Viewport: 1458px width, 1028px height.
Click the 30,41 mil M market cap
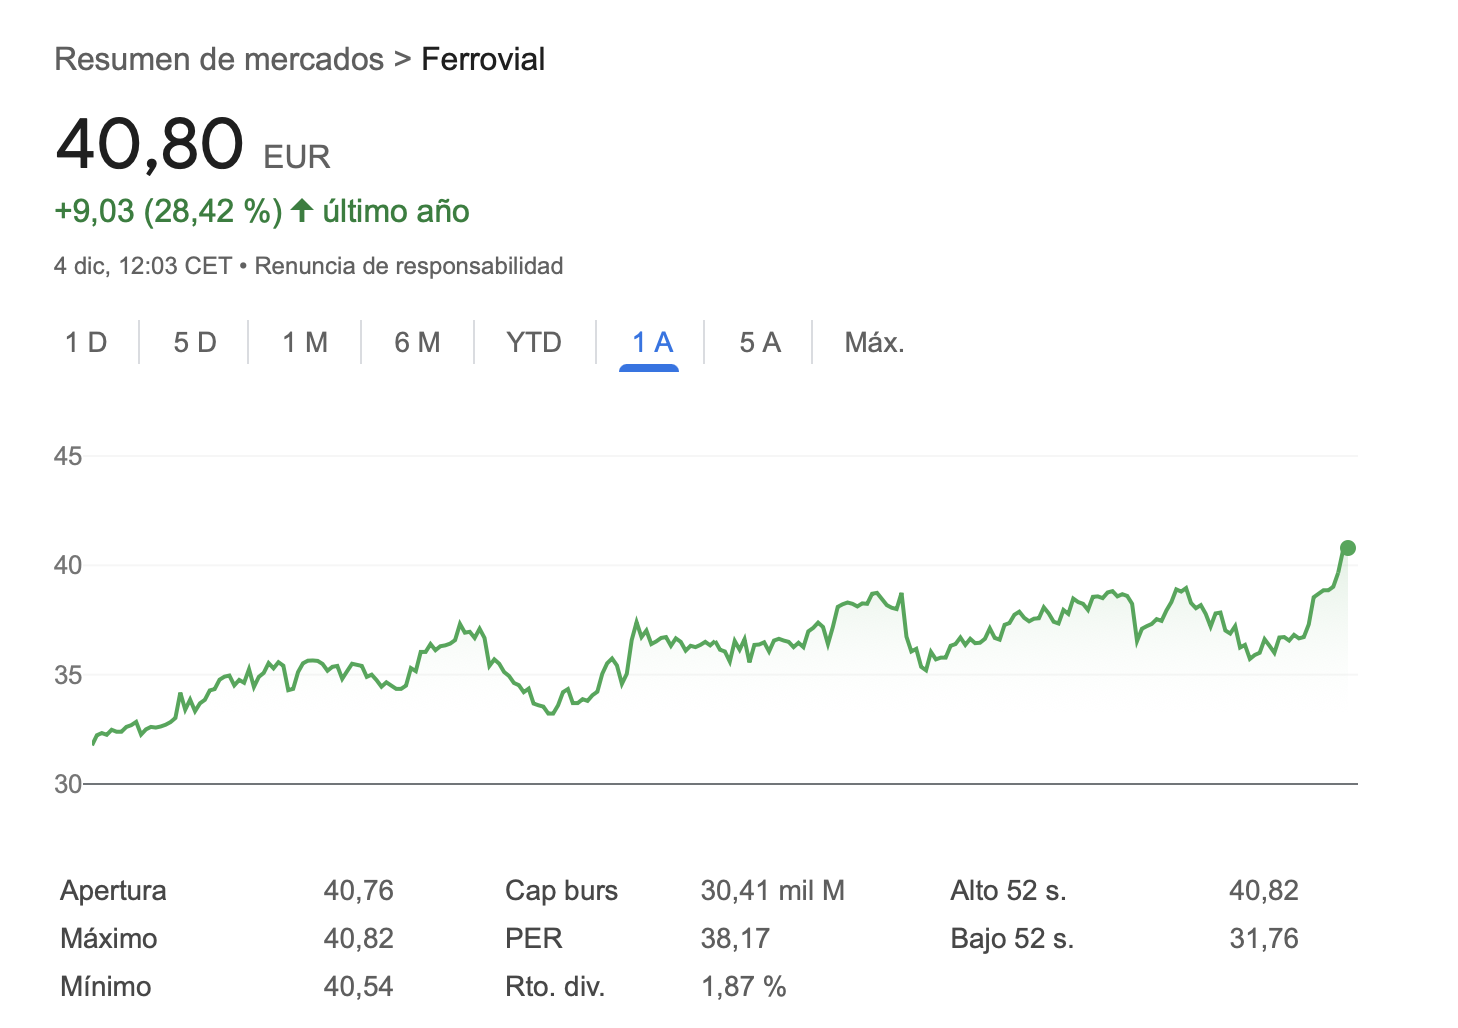pyautogui.click(x=773, y=891)
